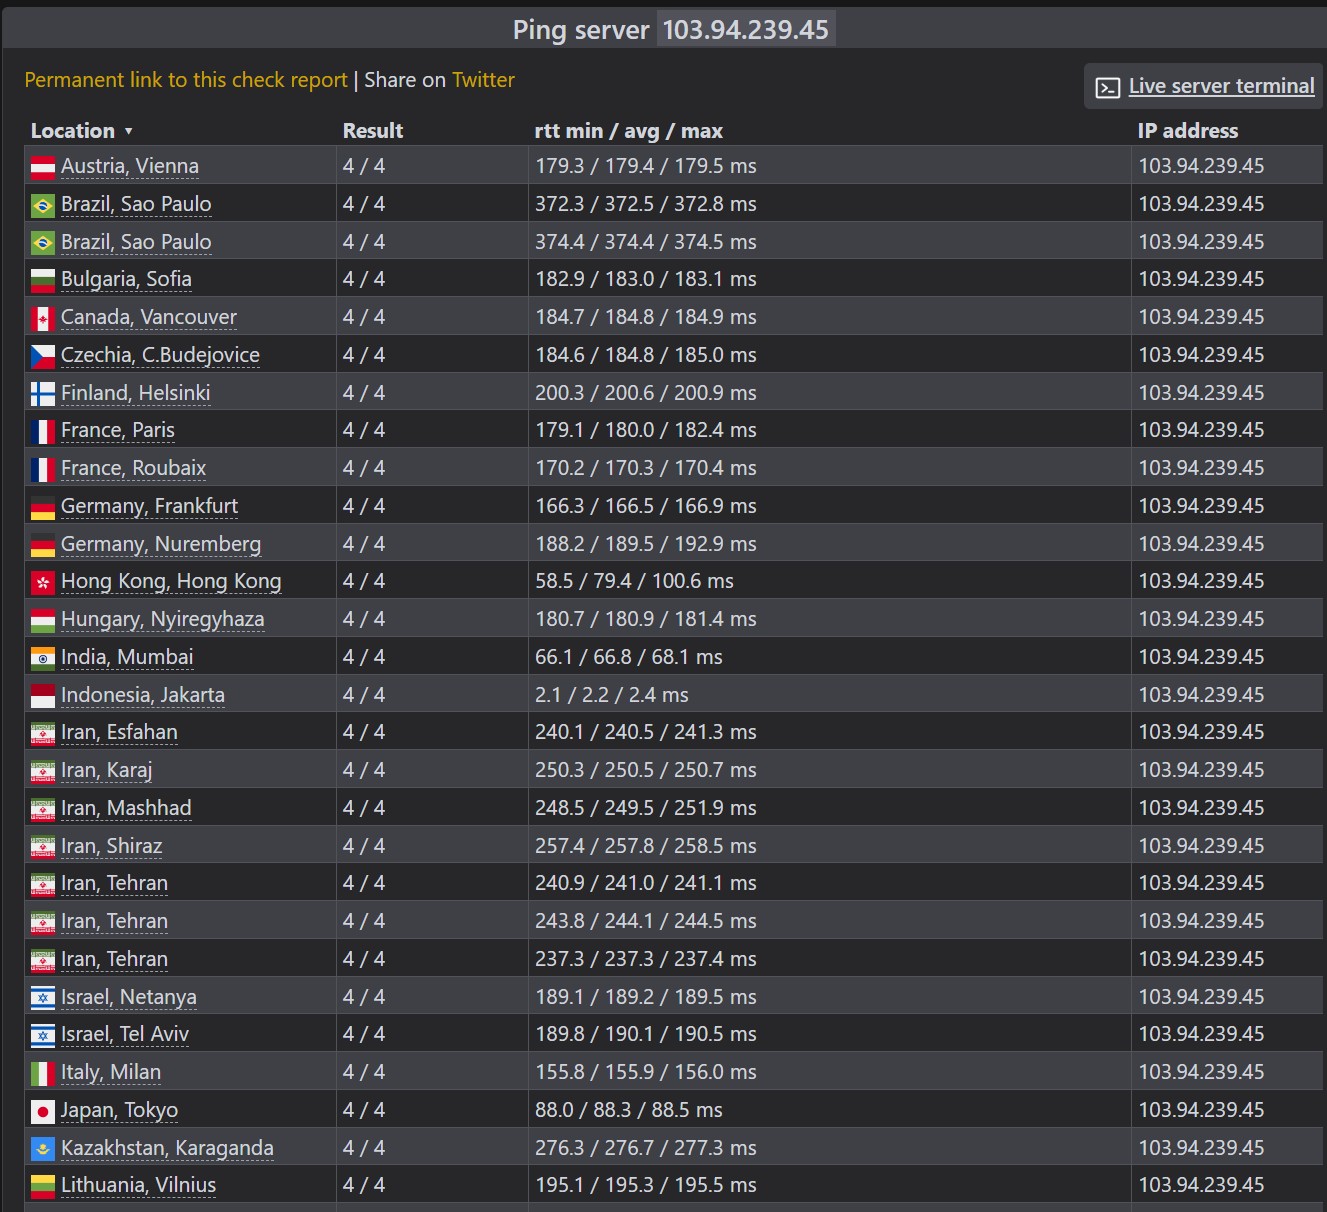Click the India flag icon

click(x=43, y=658)
